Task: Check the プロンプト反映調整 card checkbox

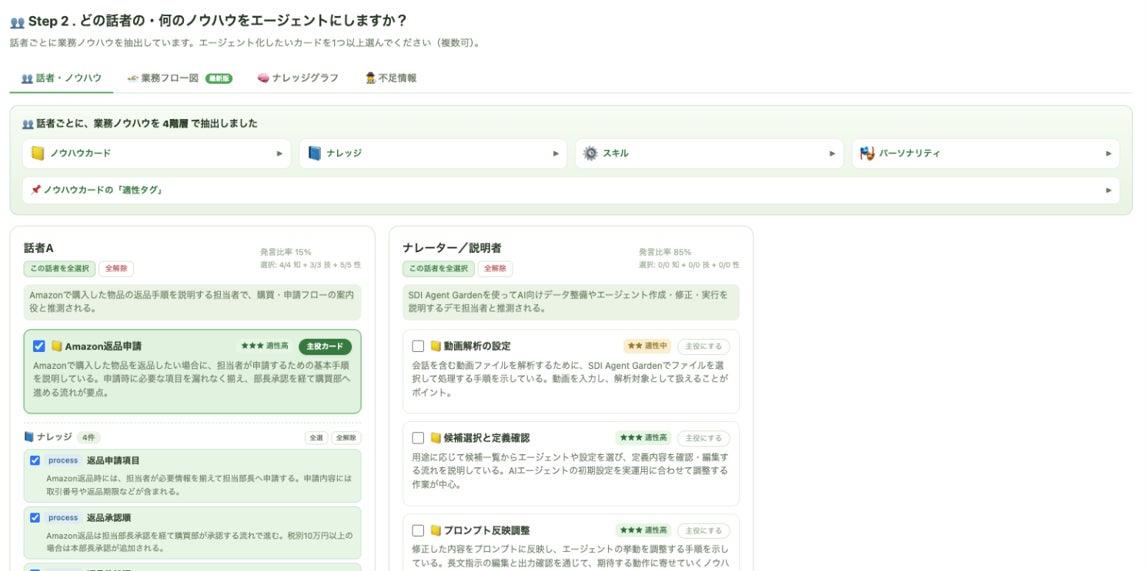Action: pyautogui.click(x=418, y=531)
